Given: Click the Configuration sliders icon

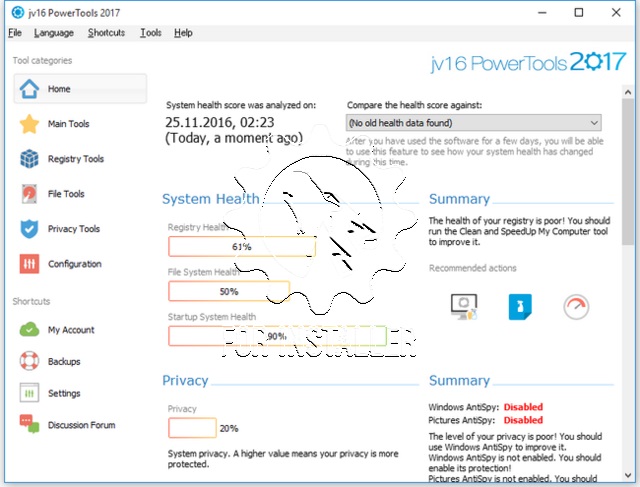Looking at the screenshot, I should coord(29,264).
